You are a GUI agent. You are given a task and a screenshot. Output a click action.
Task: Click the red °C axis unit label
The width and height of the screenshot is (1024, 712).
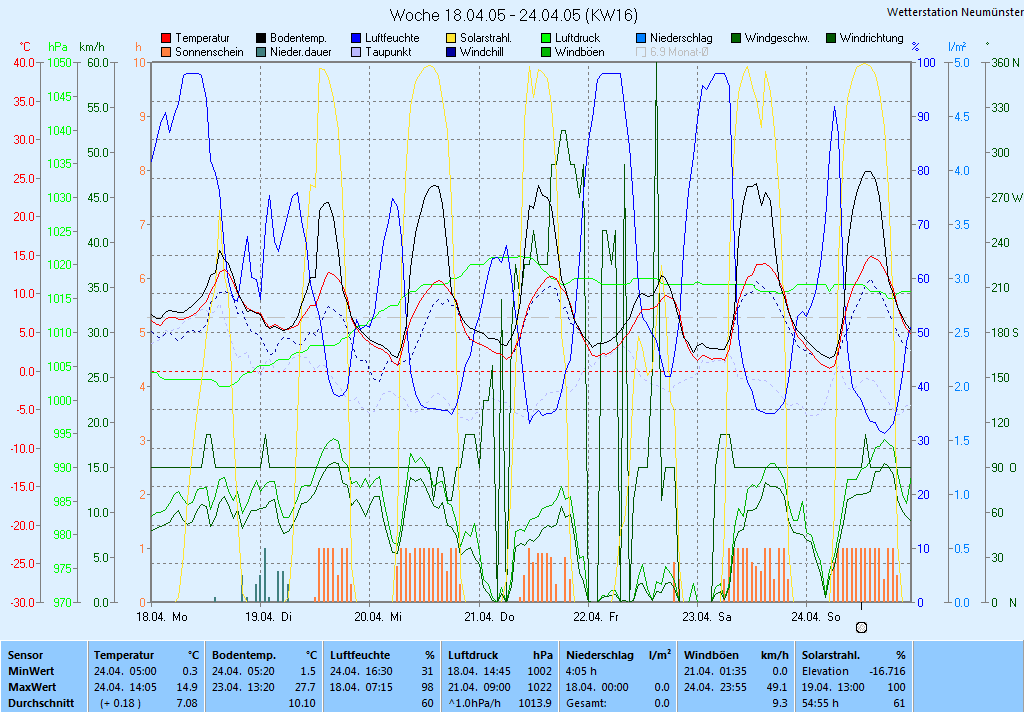[x=25, y=47]
